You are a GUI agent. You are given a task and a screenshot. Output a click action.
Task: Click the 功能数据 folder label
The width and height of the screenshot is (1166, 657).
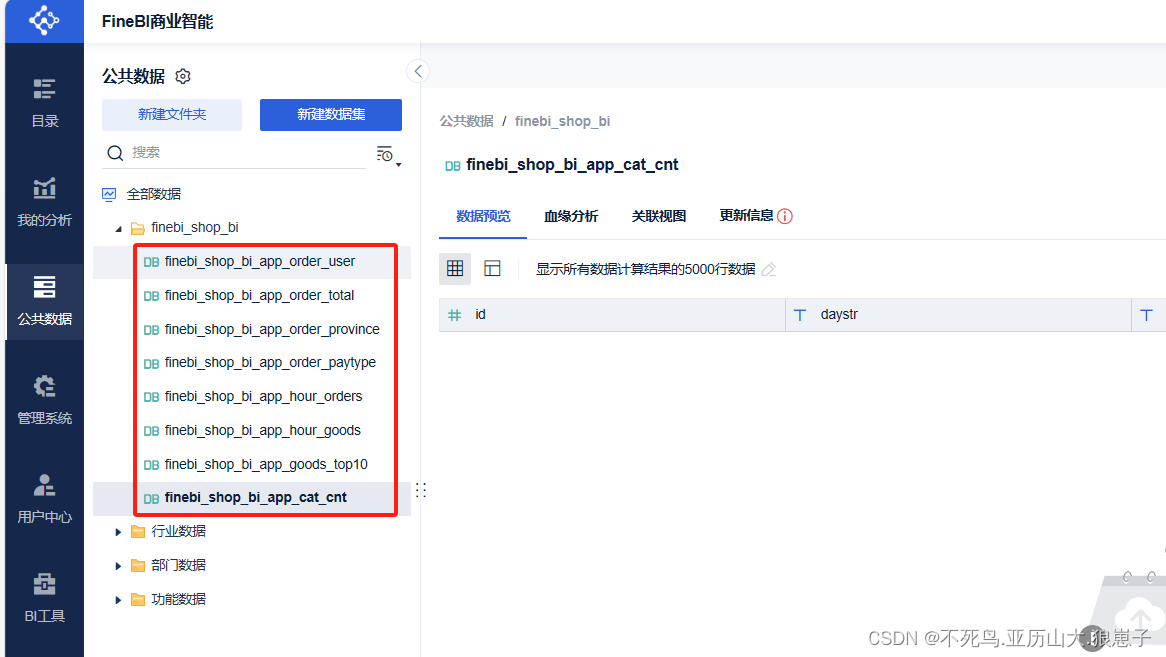(x=178, y=600)
